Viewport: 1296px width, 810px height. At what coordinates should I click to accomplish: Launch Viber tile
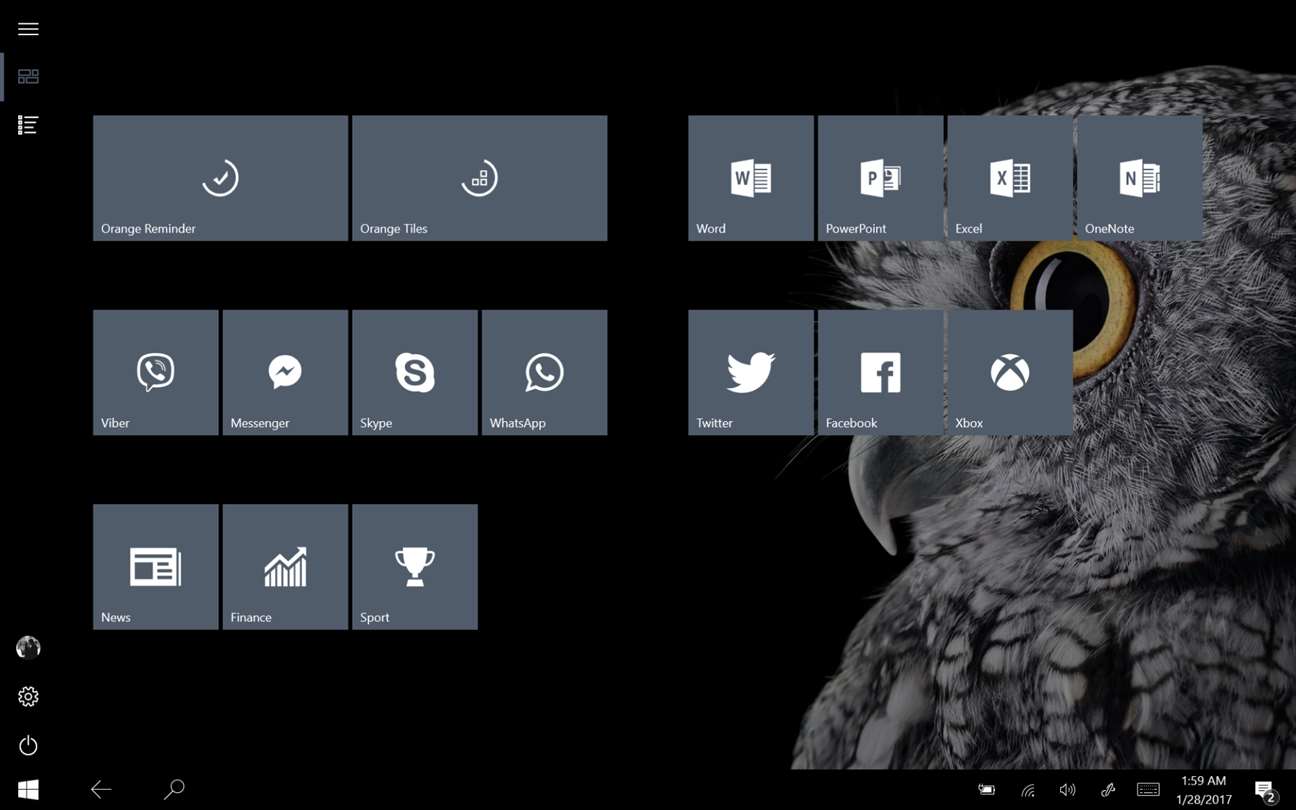[x=155, y=372]
